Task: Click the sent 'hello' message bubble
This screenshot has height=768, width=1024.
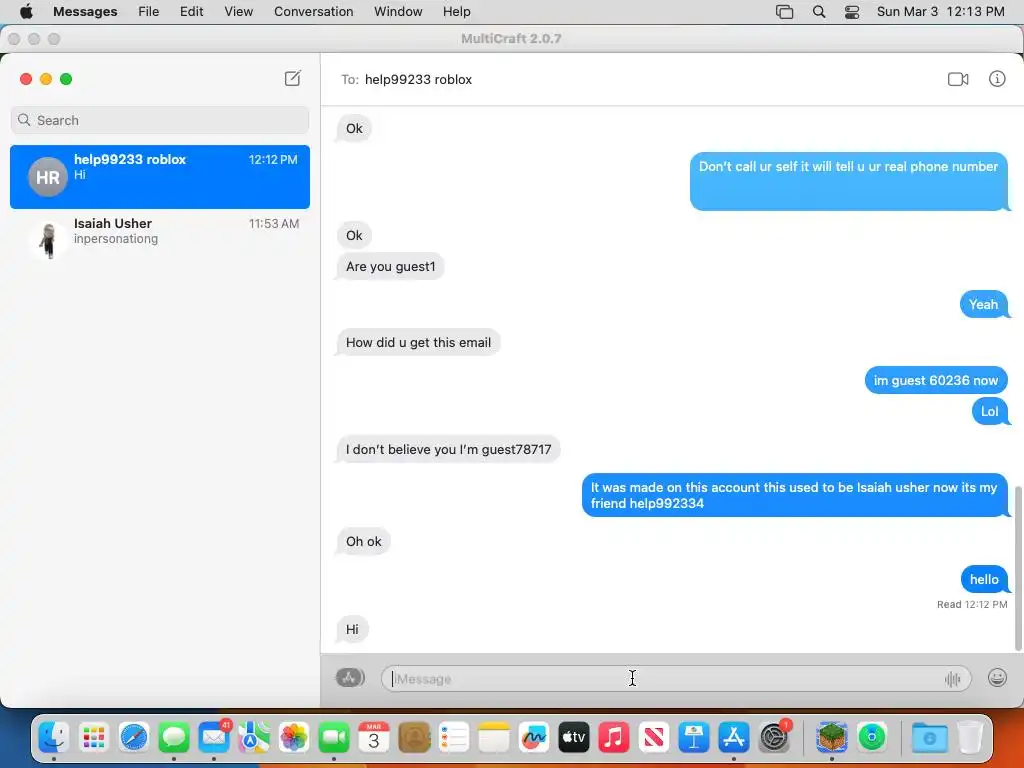Action: point(984,579)
